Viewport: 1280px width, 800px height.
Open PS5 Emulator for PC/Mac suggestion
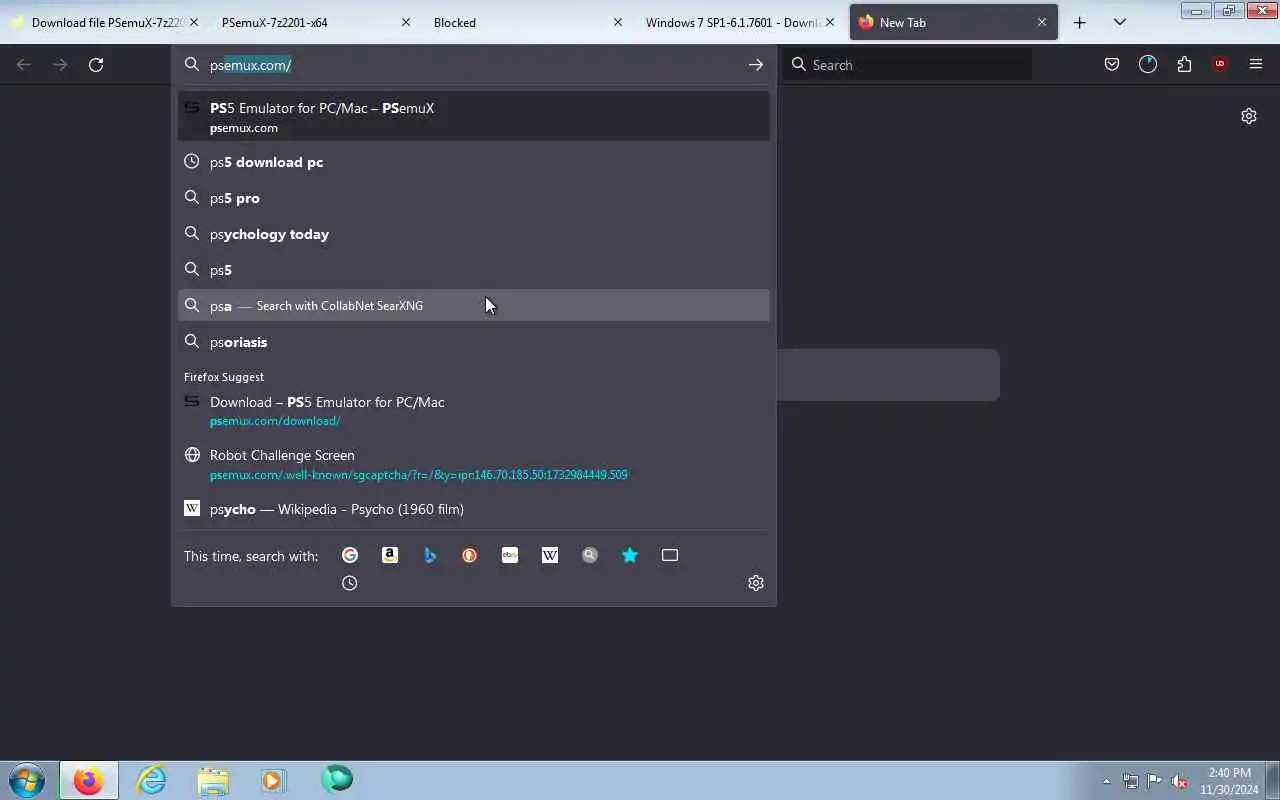click(x=474, y=117)
